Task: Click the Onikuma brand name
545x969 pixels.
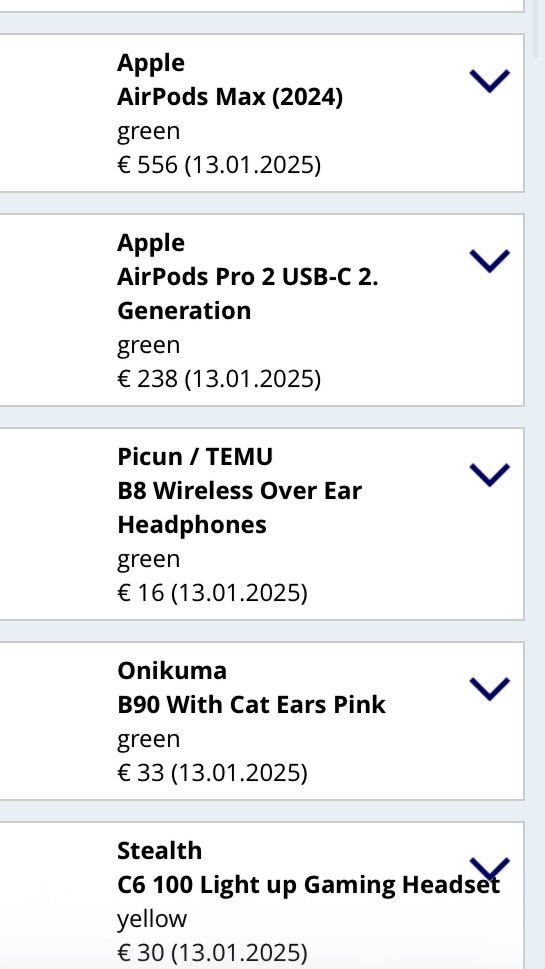Action: tap(172, 671)
